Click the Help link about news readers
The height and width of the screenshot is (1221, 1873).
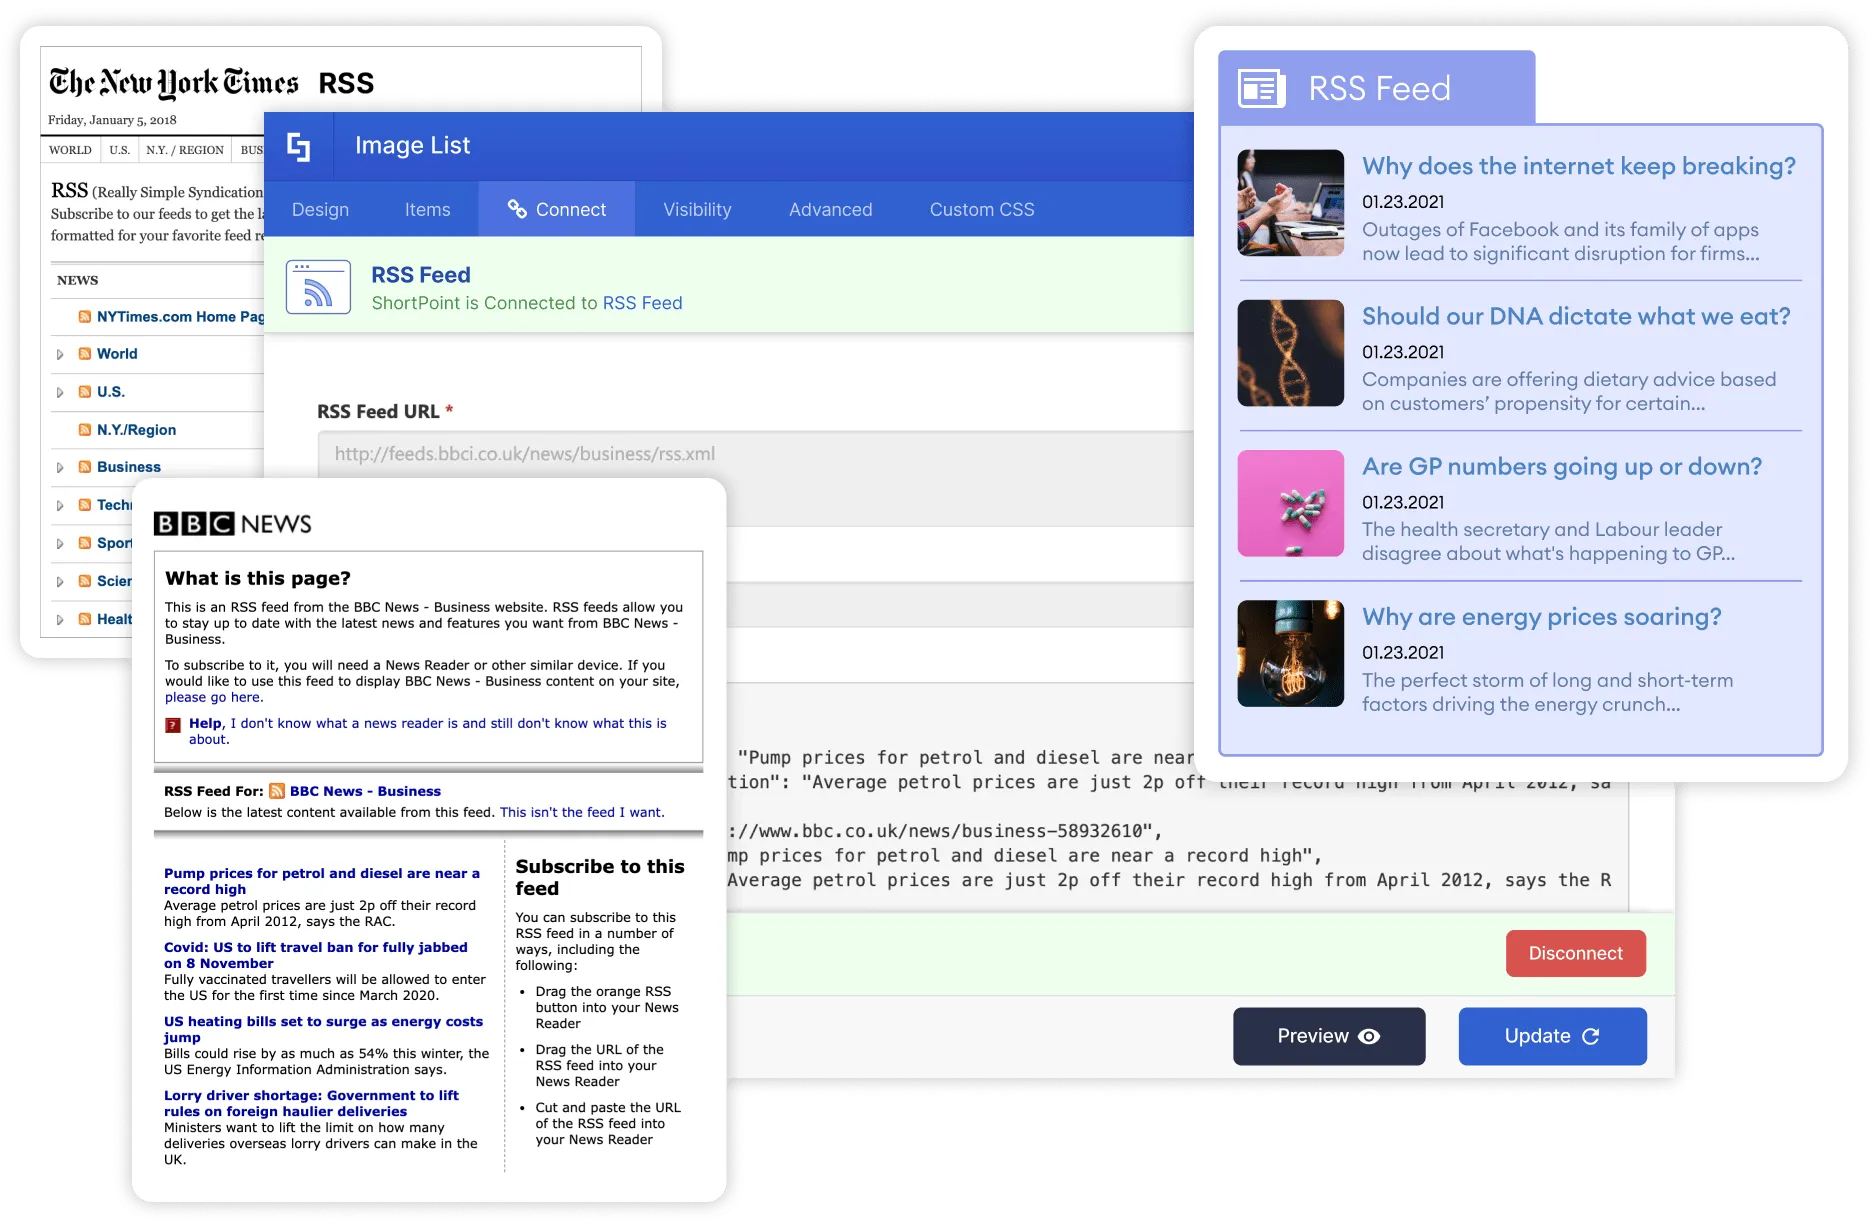427,731
